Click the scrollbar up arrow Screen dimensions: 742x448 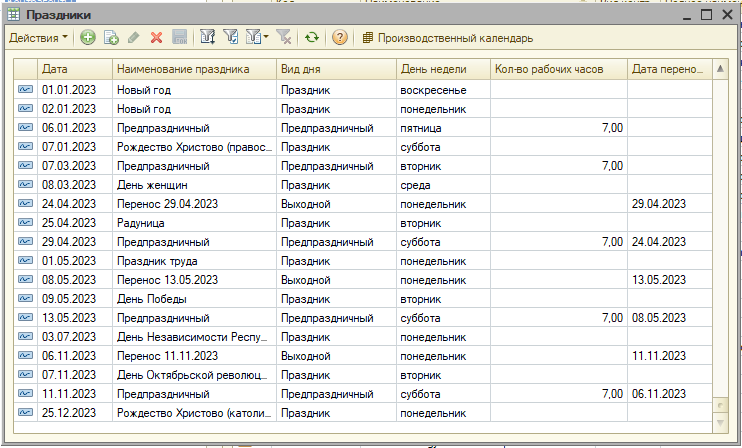(718, 69)
